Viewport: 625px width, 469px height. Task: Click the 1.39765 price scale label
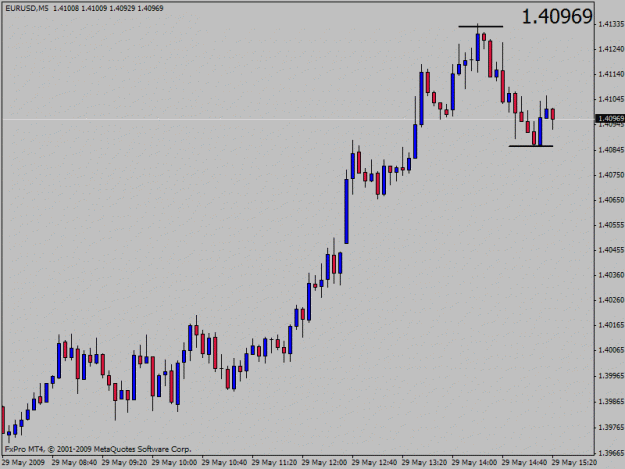(611, 427)
